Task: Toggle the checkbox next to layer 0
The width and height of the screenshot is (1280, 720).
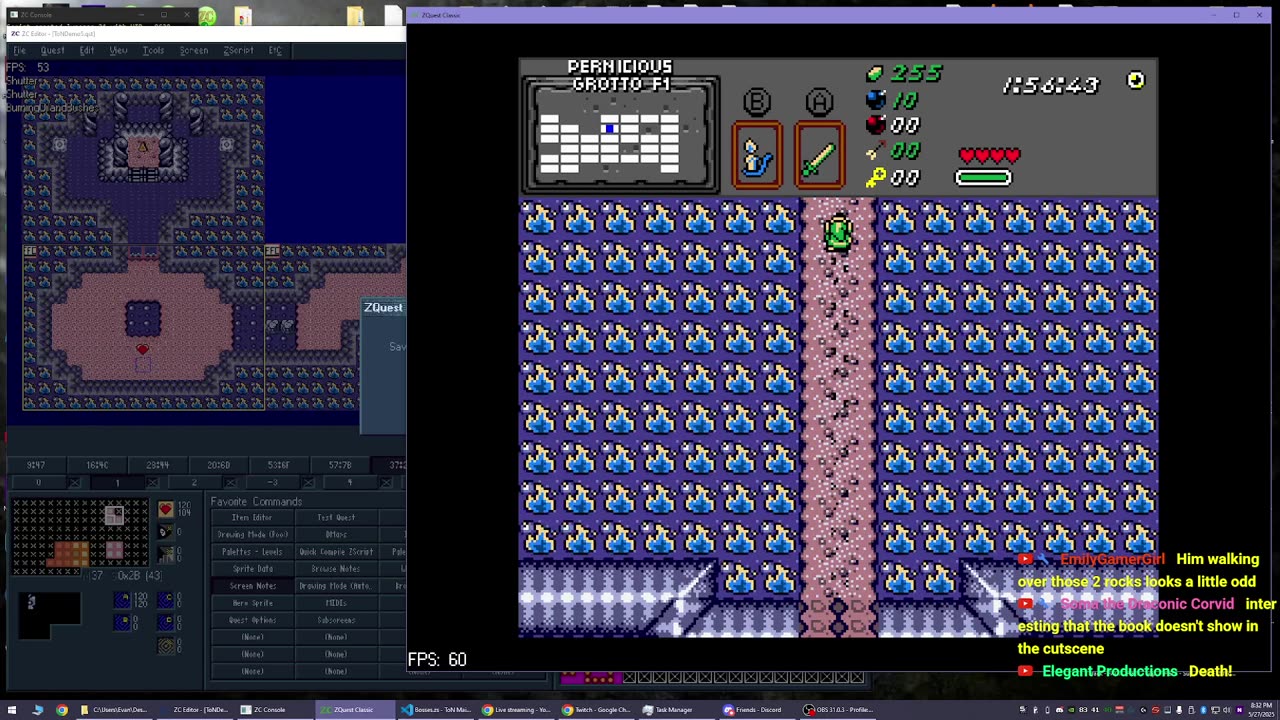Action: [74, 483]
